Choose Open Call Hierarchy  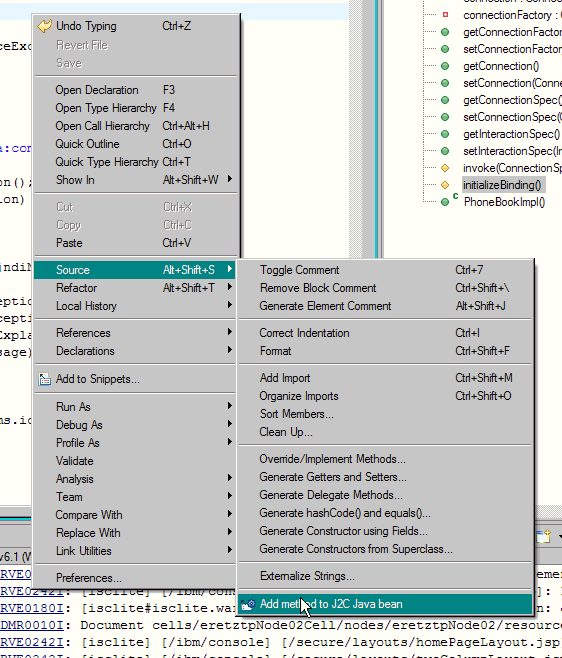pos(135,126)
